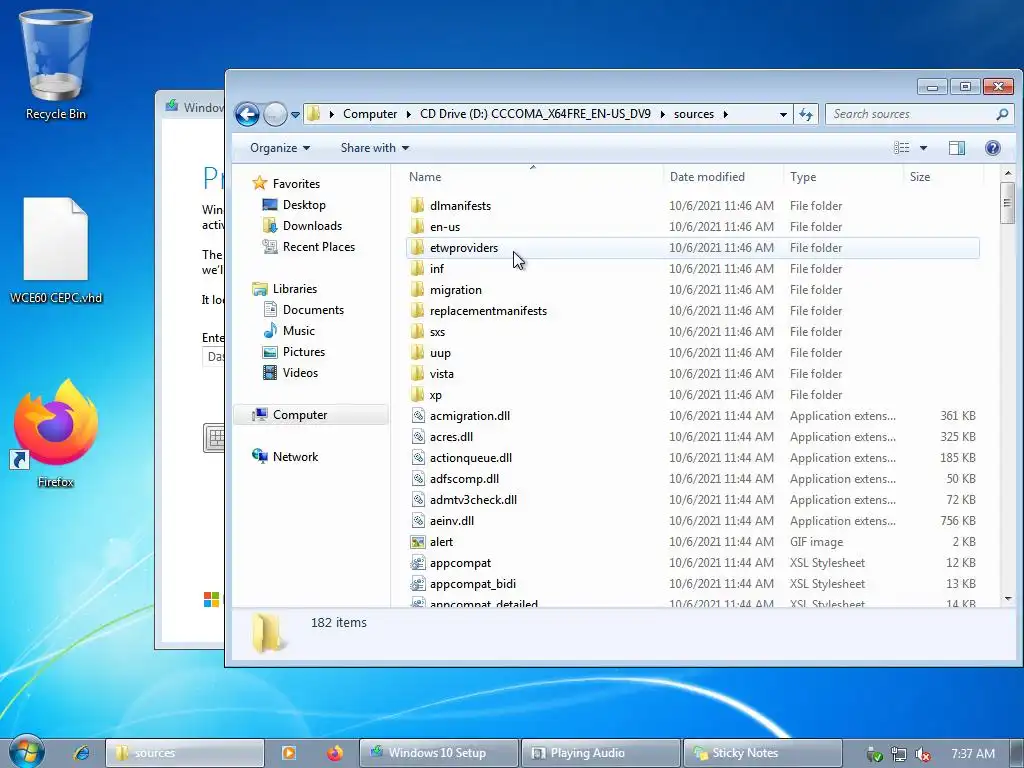1024x768 pixels.
Task: Select the alert GIF image icon
Action: (x=417, y=541)
